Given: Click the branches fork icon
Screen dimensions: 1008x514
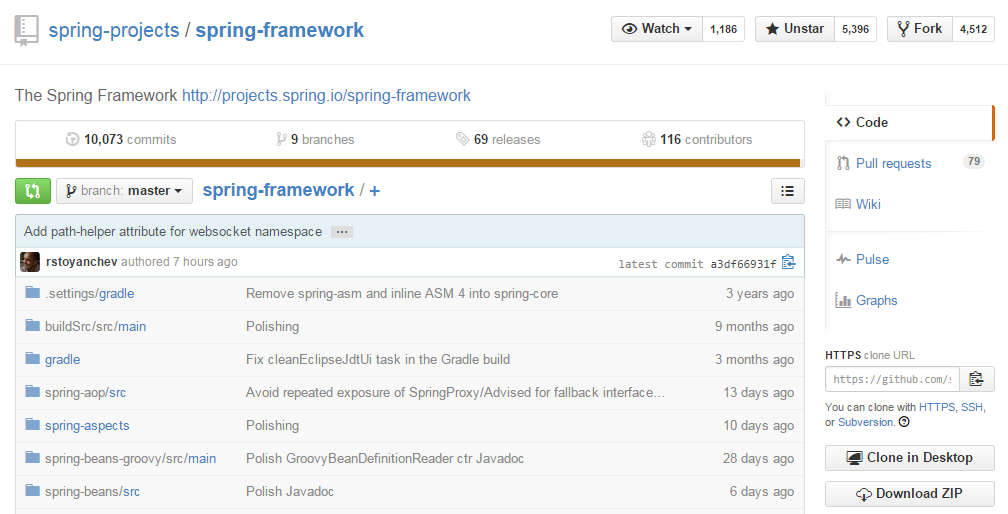Looking at the screenshot, I should click(x=281, y=139).
